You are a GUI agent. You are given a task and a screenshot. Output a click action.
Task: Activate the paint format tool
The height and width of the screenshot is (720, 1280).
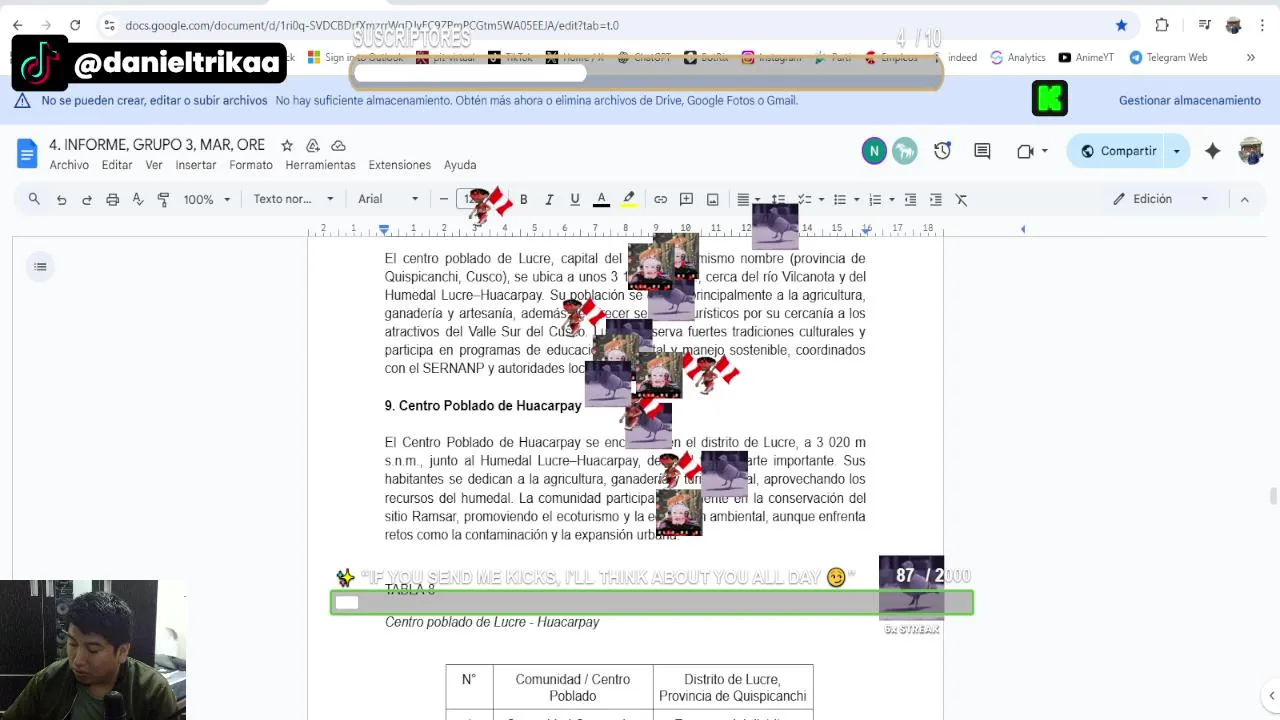(164, 199)
